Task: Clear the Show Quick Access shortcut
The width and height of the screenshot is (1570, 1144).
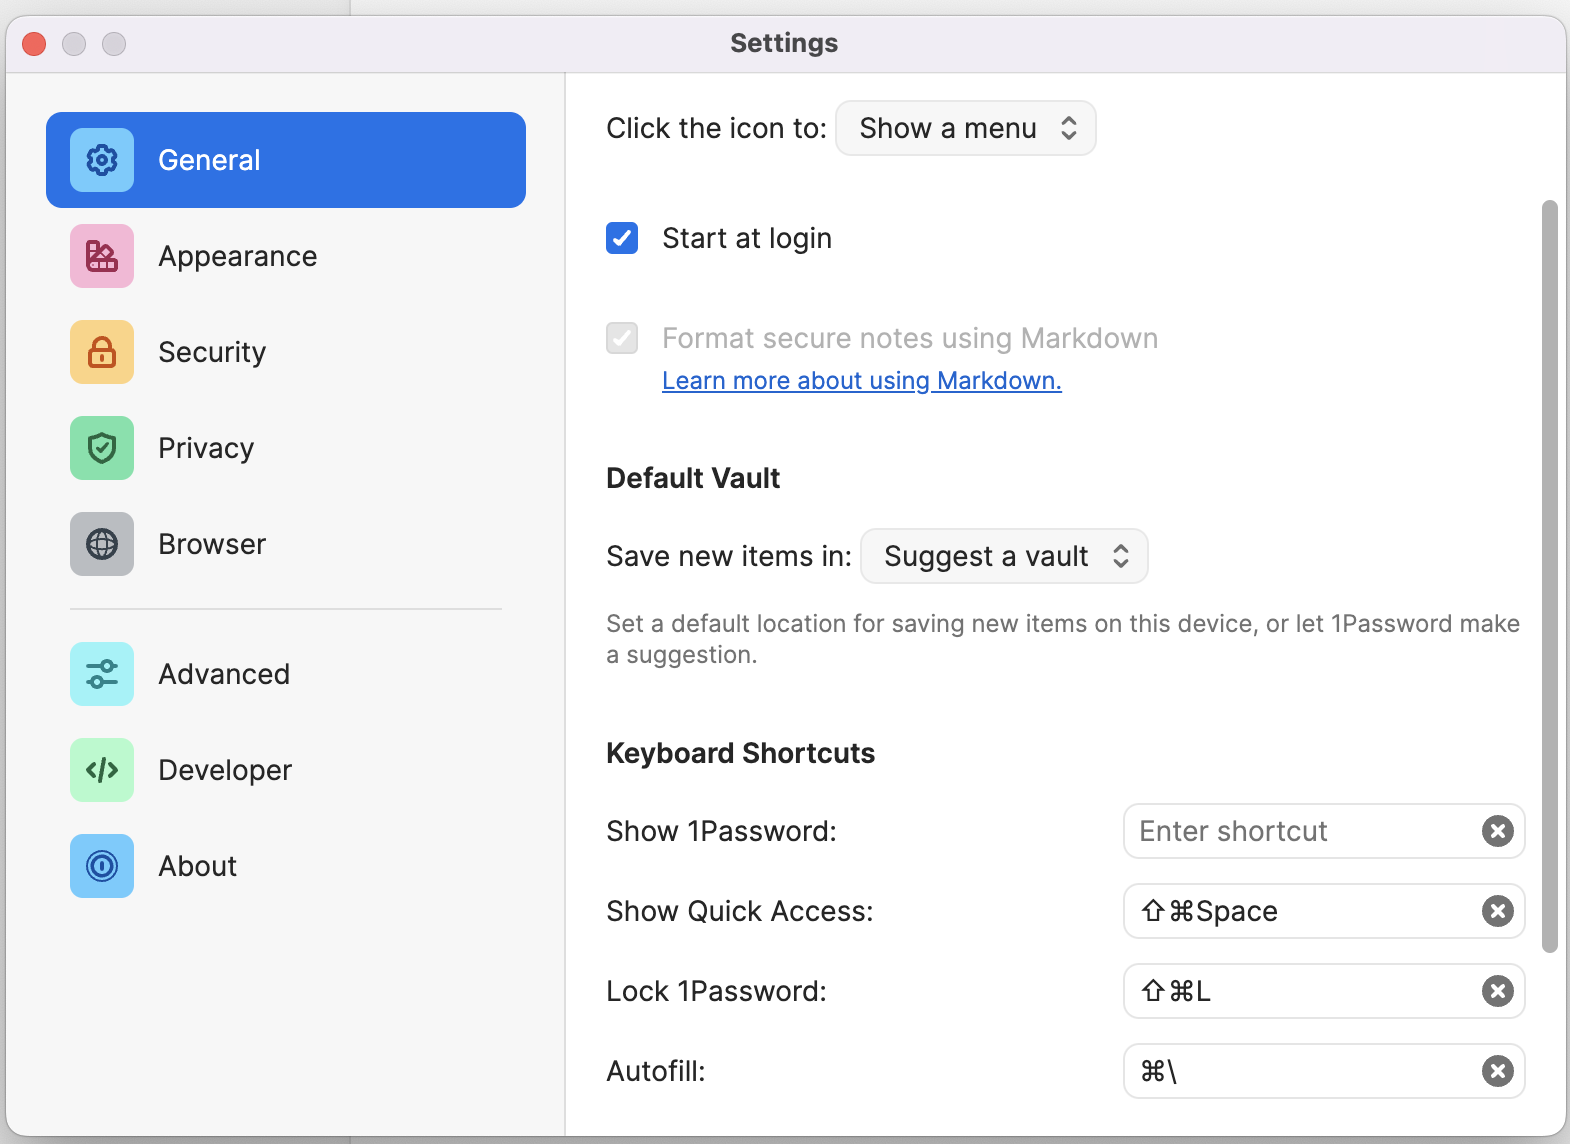Action: pyautogui.click(x=1497, y=911)
